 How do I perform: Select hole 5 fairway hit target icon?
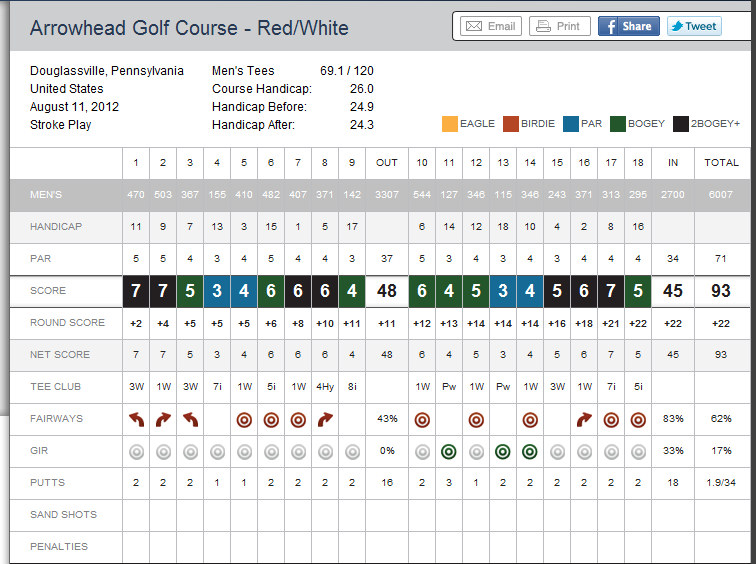244,419
